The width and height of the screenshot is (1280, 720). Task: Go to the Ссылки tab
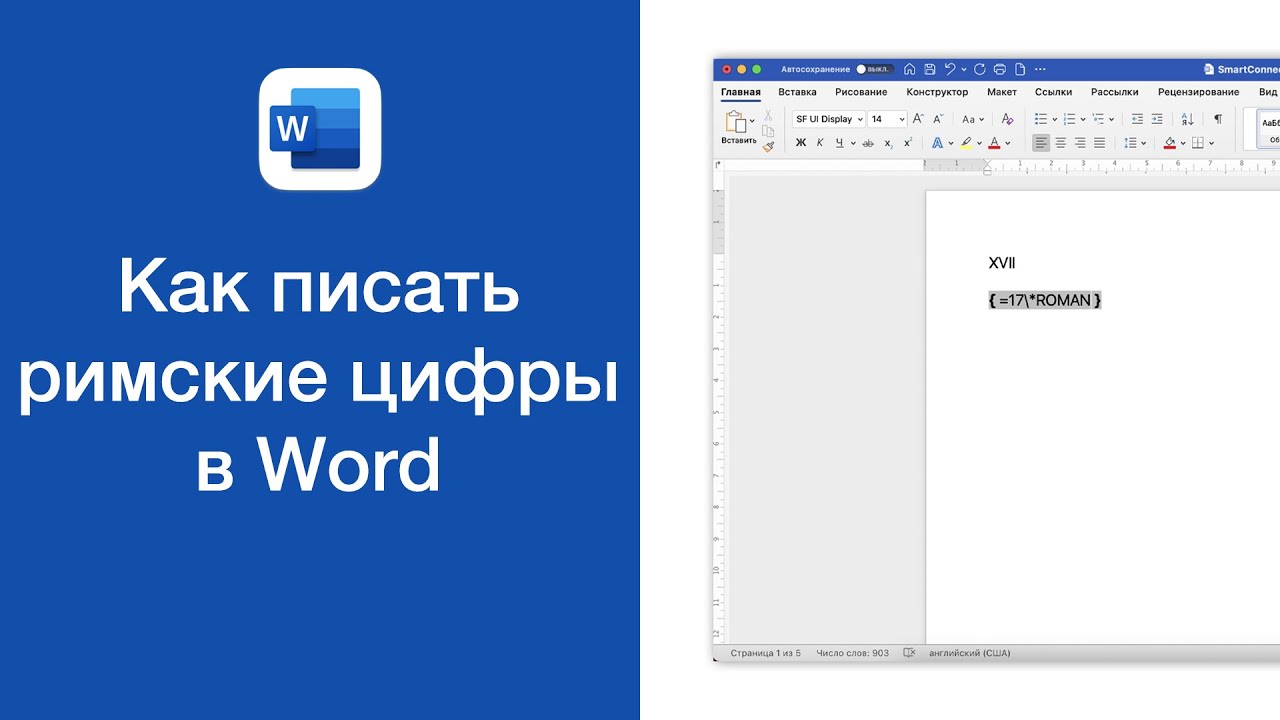pos(1053,92)
